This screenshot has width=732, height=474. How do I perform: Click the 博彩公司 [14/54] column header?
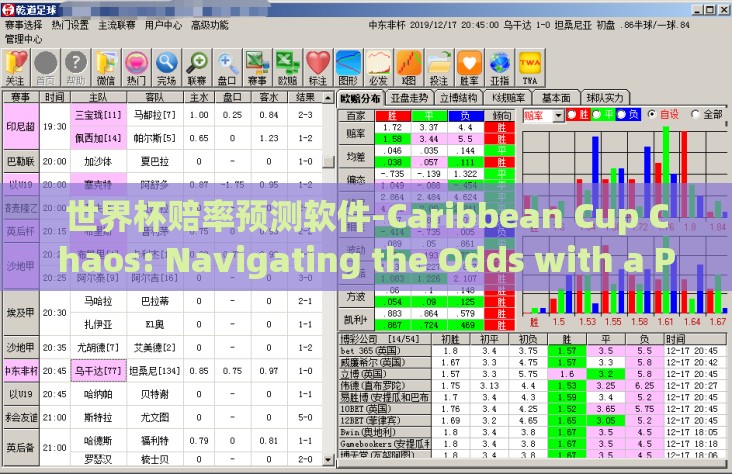click(385, 339)
